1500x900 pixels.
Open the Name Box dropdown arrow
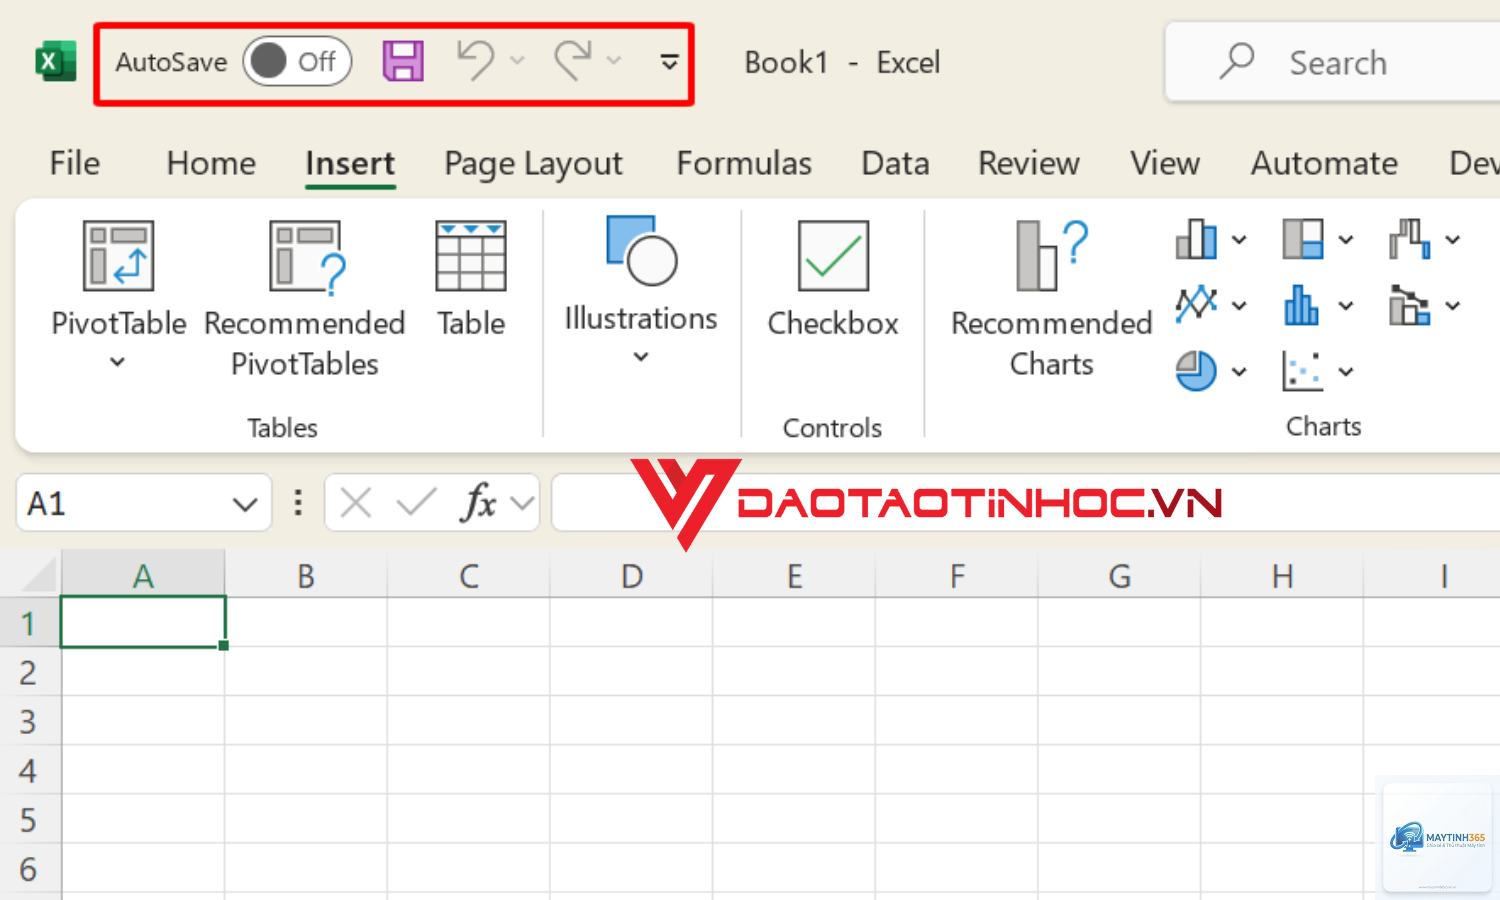tap(245, 504)
